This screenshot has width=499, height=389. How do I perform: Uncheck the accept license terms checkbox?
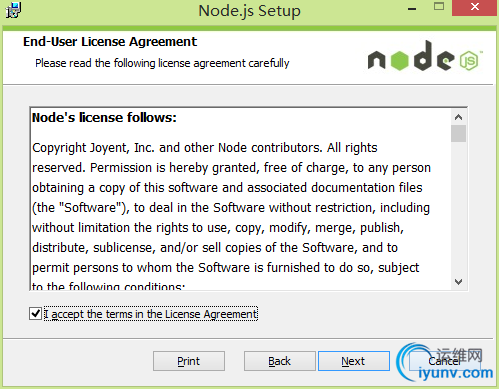coord(35,314)
